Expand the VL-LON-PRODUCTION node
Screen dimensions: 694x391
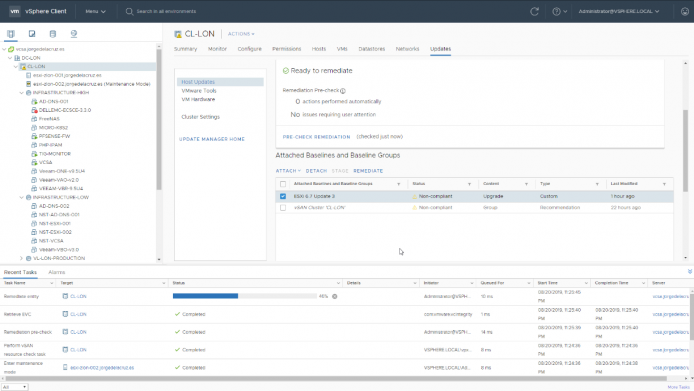click(x=21, y=258)
